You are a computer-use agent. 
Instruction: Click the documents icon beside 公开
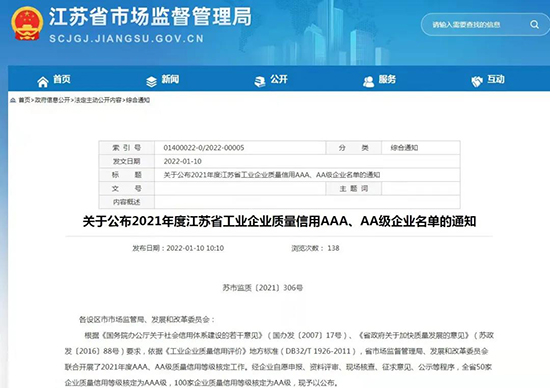pyautogui.click(x=260, y=82)
